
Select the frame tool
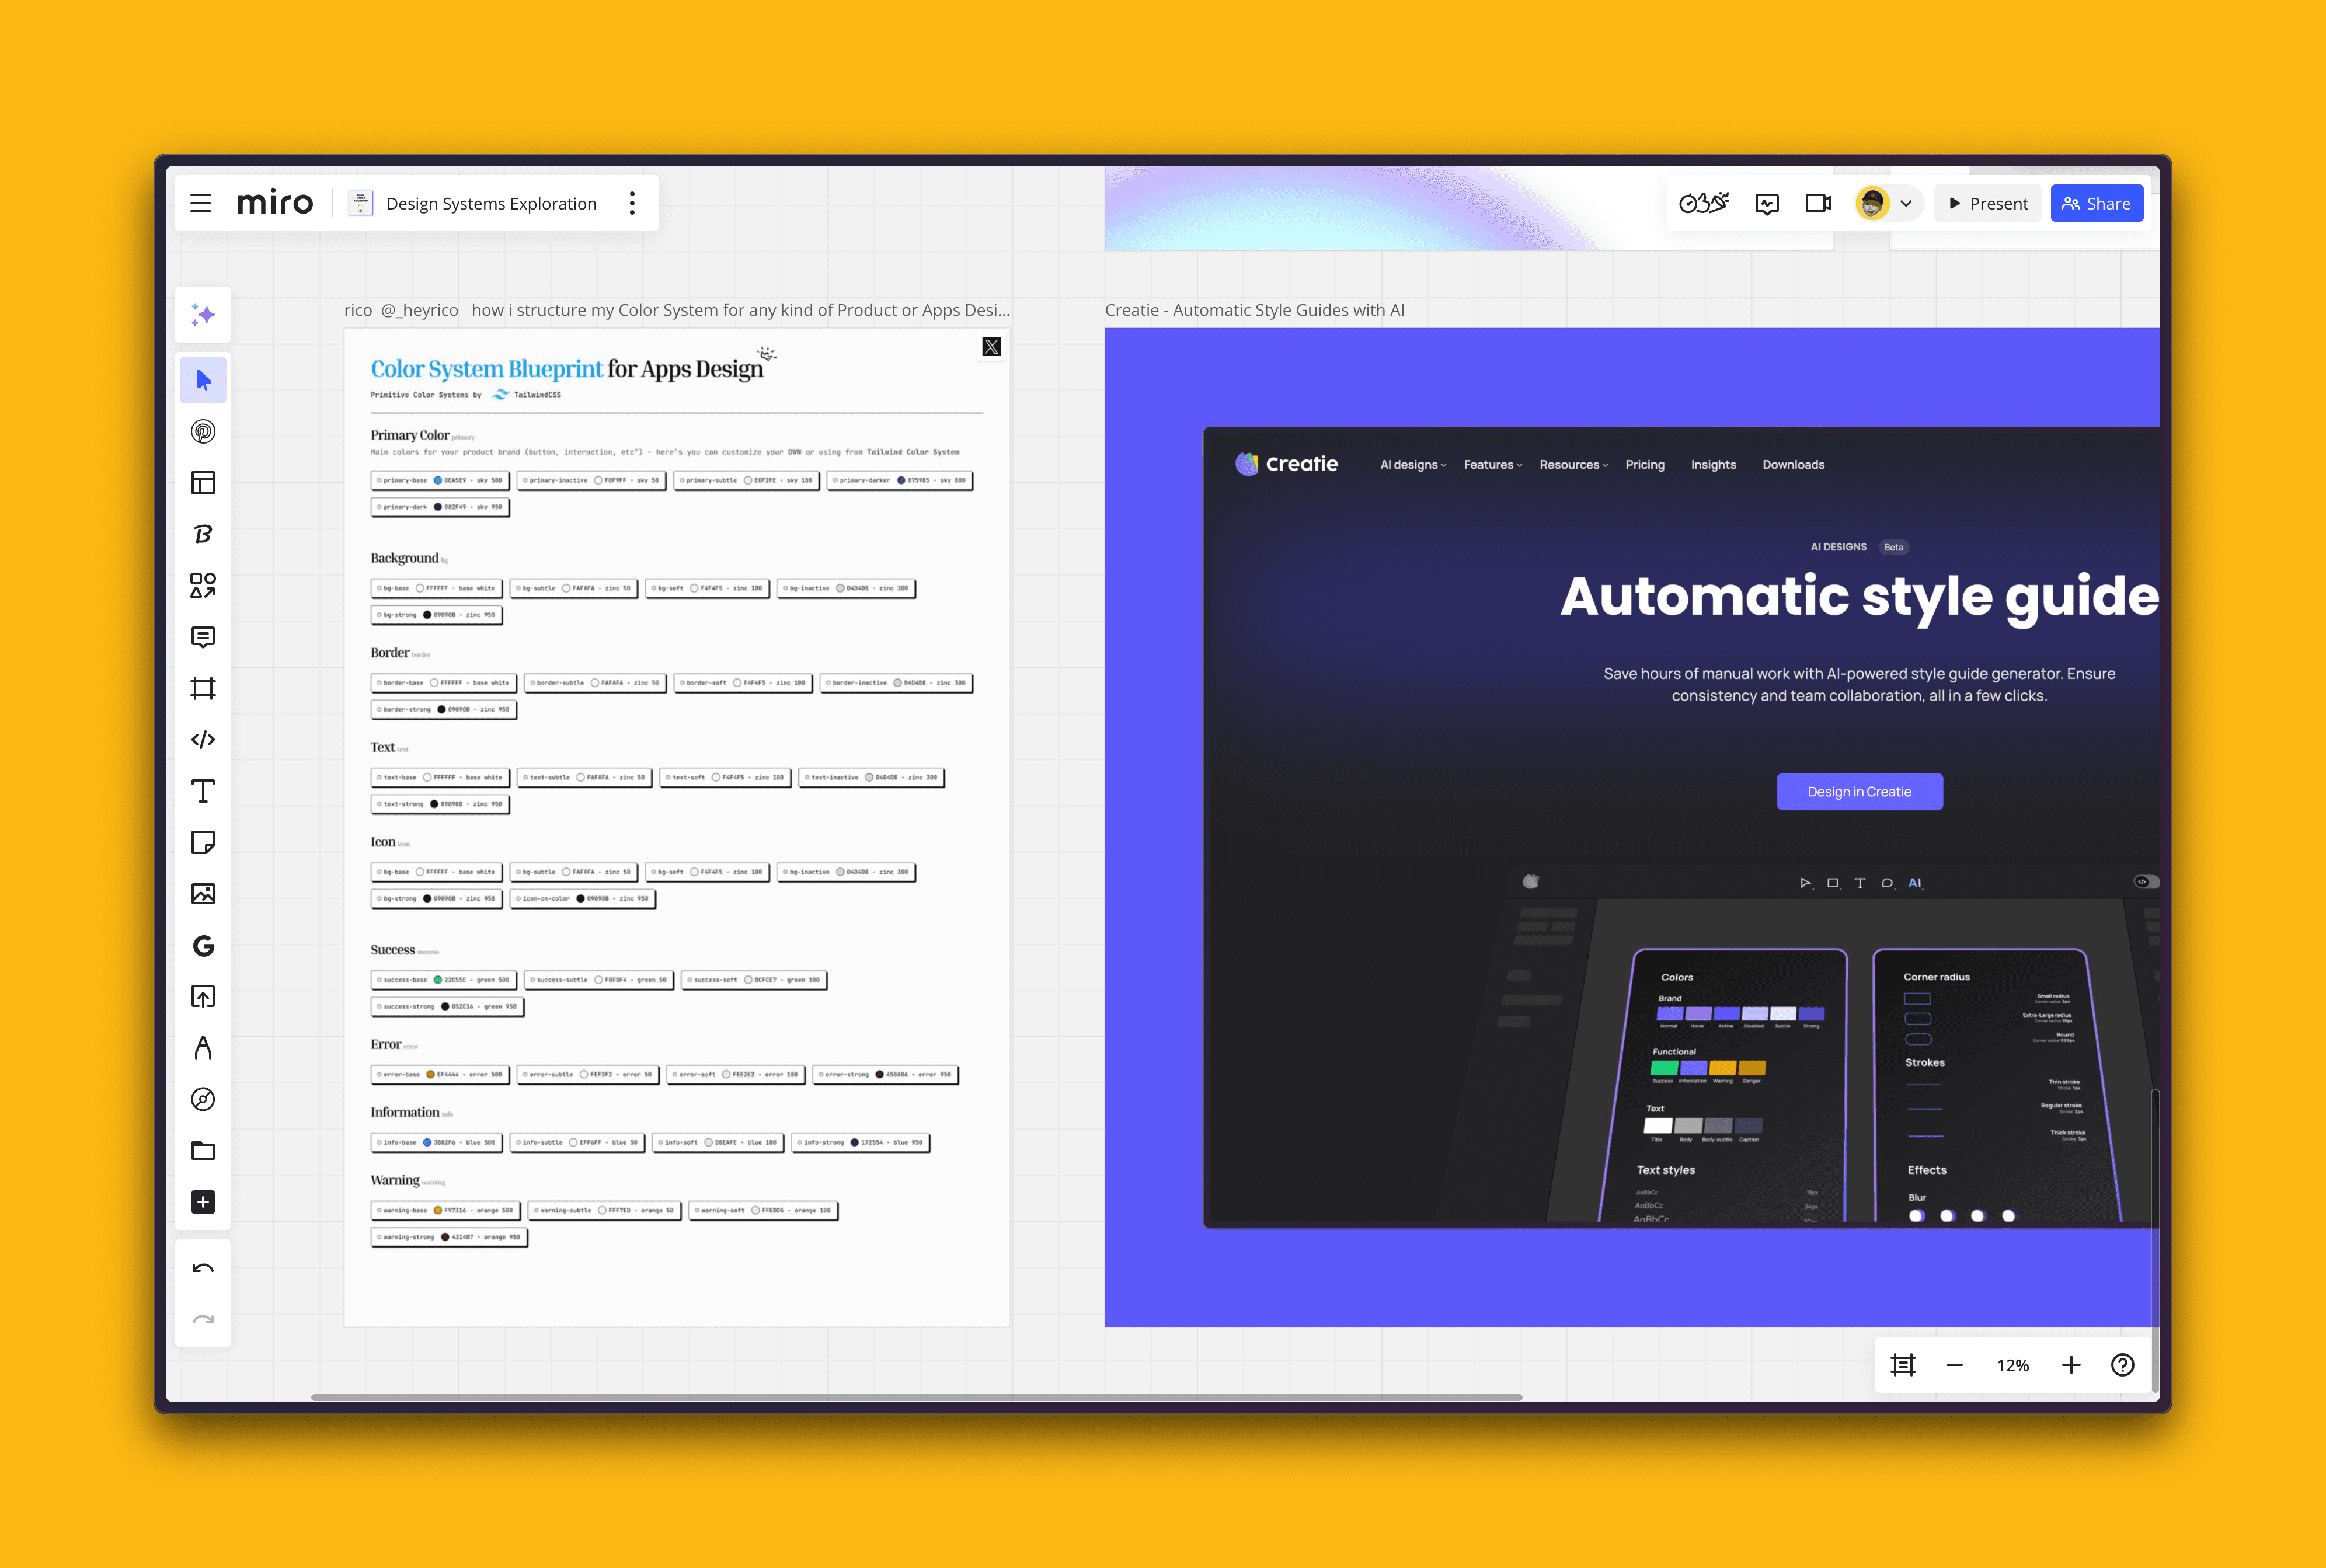click(x=203, y=688)
